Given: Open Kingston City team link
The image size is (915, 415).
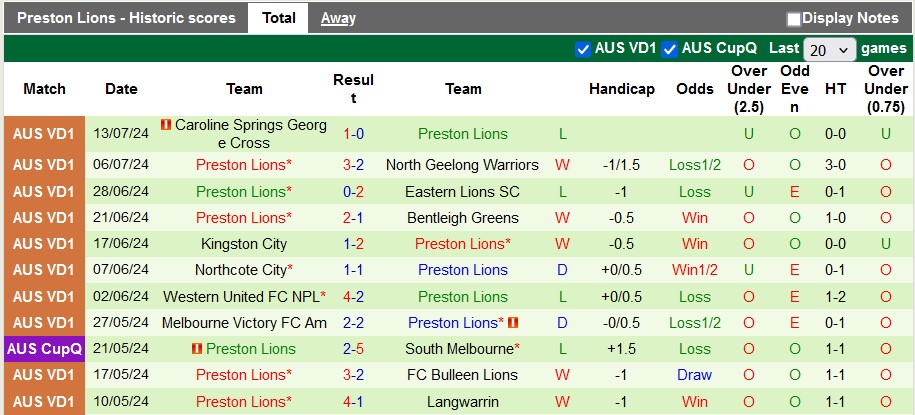Looking at the screenshot, I should (244, 244).
